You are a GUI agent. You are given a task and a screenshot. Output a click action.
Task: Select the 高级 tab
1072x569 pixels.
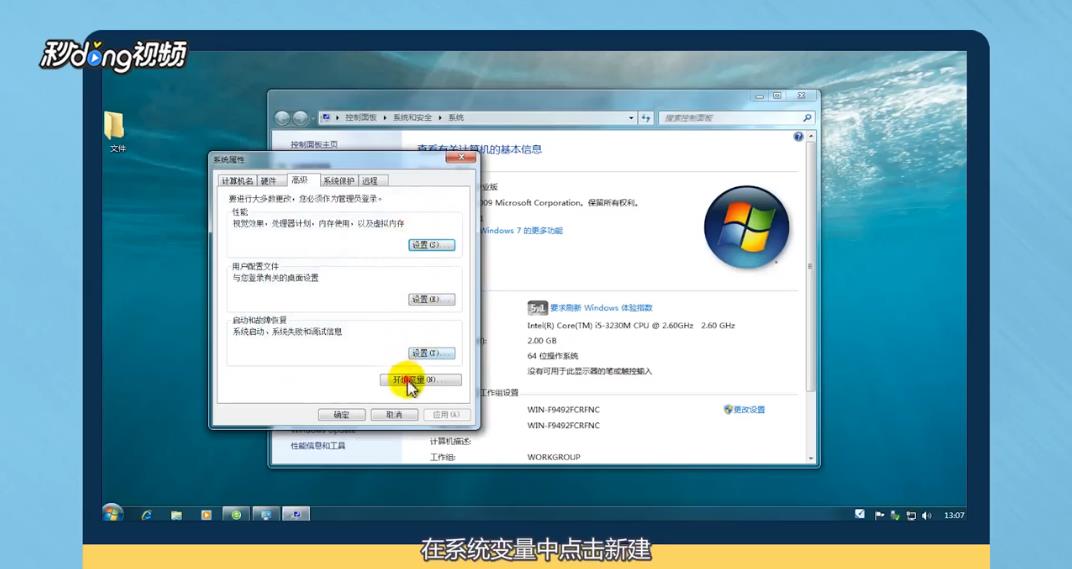pos(300,180)
